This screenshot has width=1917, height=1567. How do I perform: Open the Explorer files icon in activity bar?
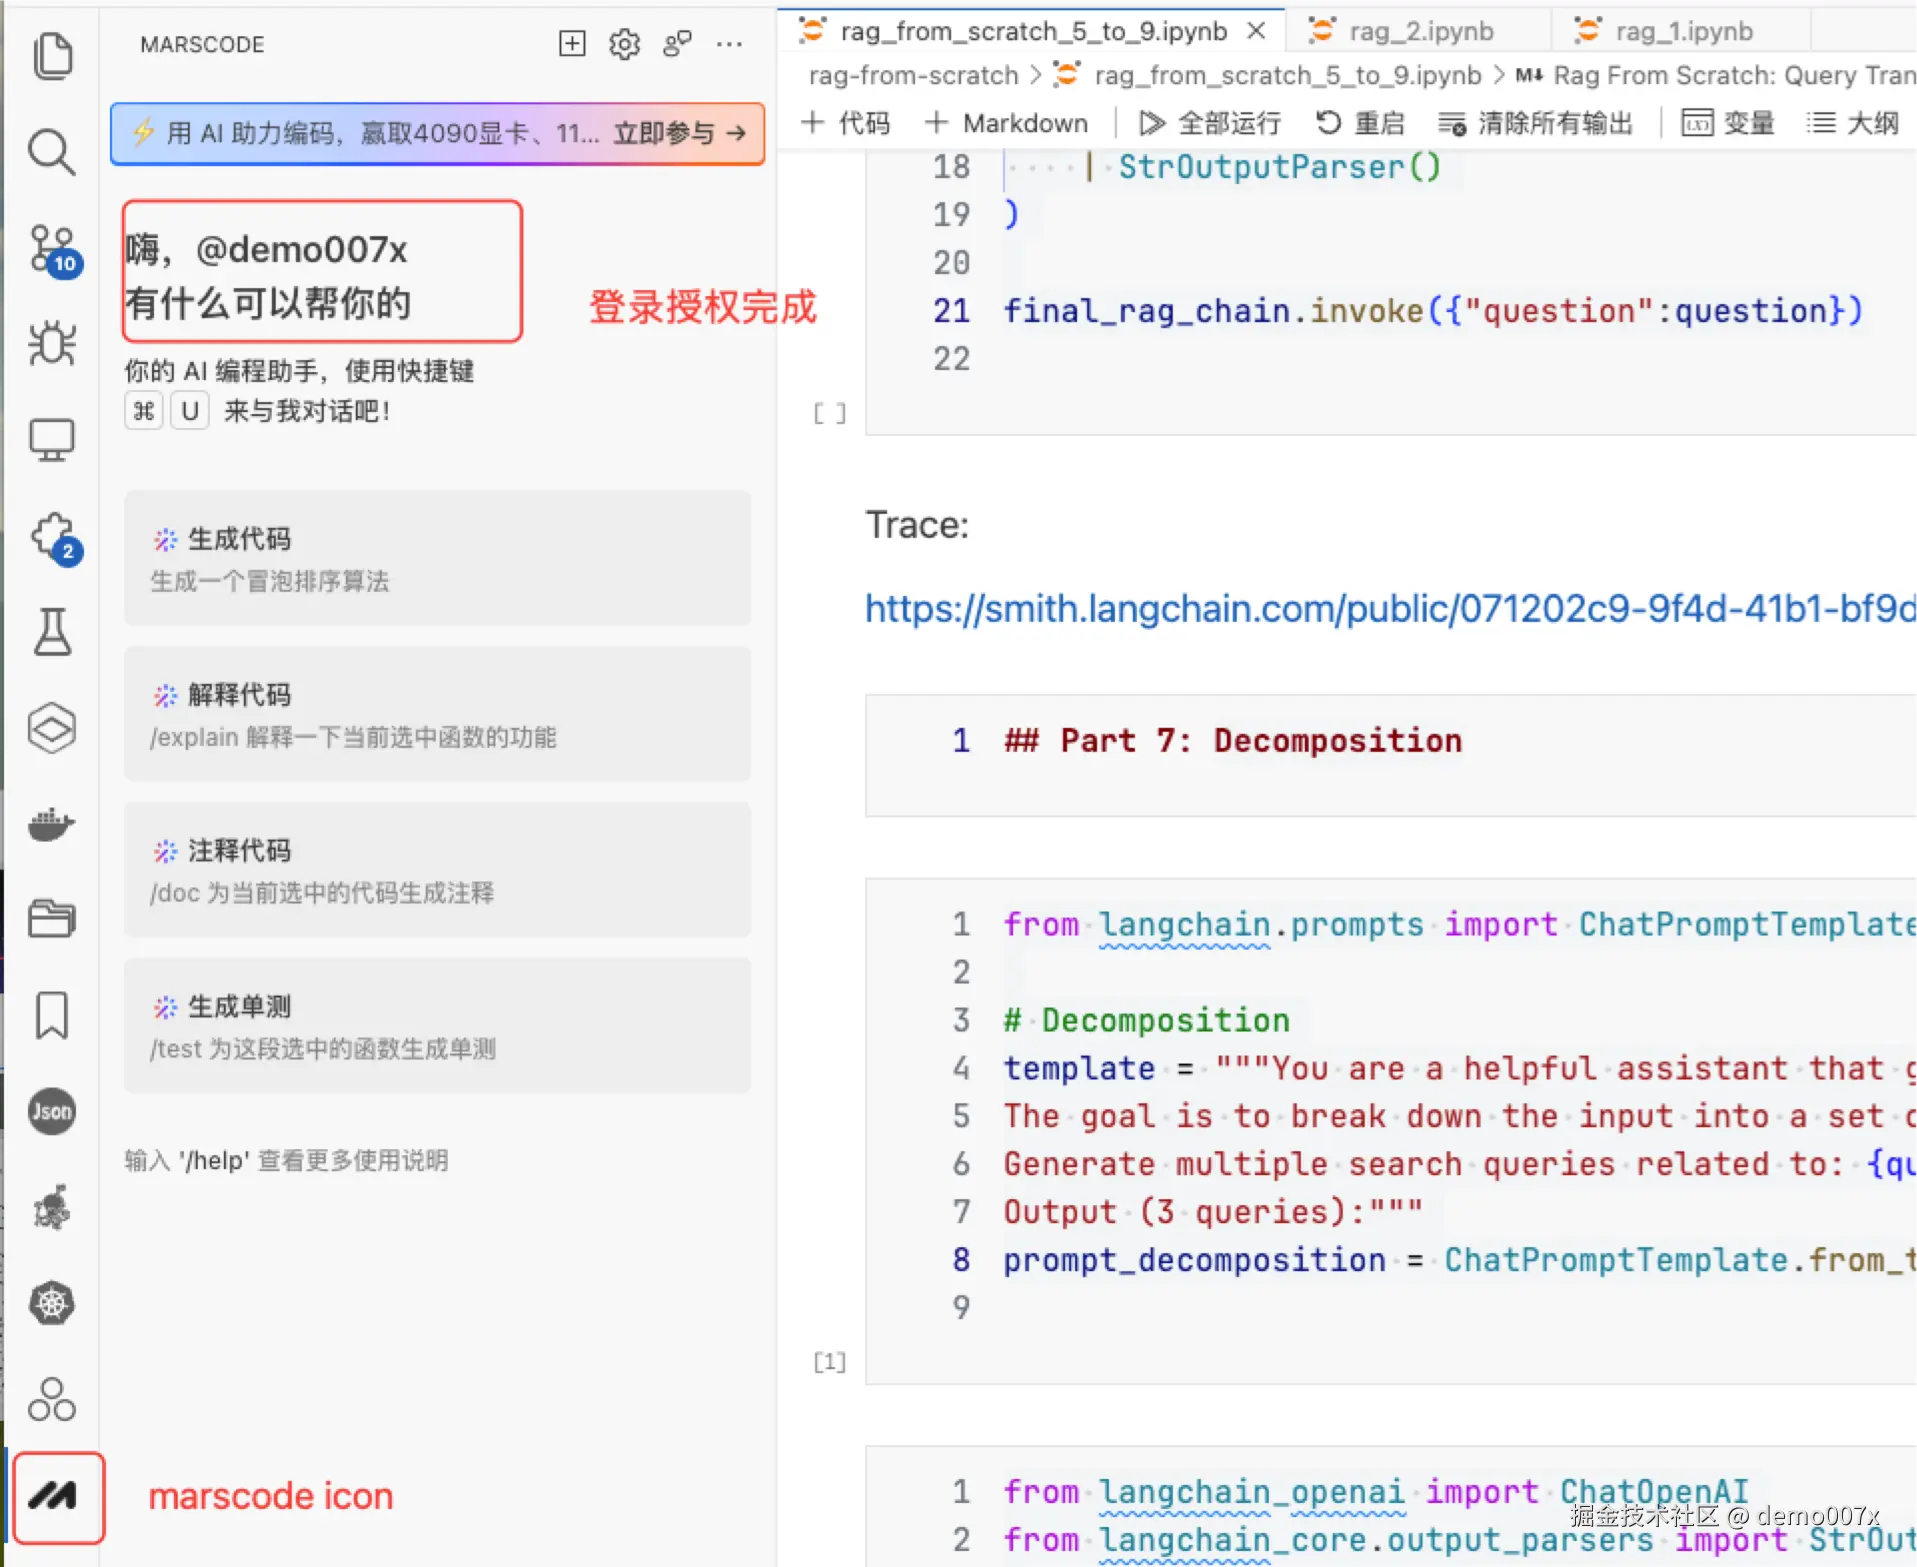[x=52, y=55]
